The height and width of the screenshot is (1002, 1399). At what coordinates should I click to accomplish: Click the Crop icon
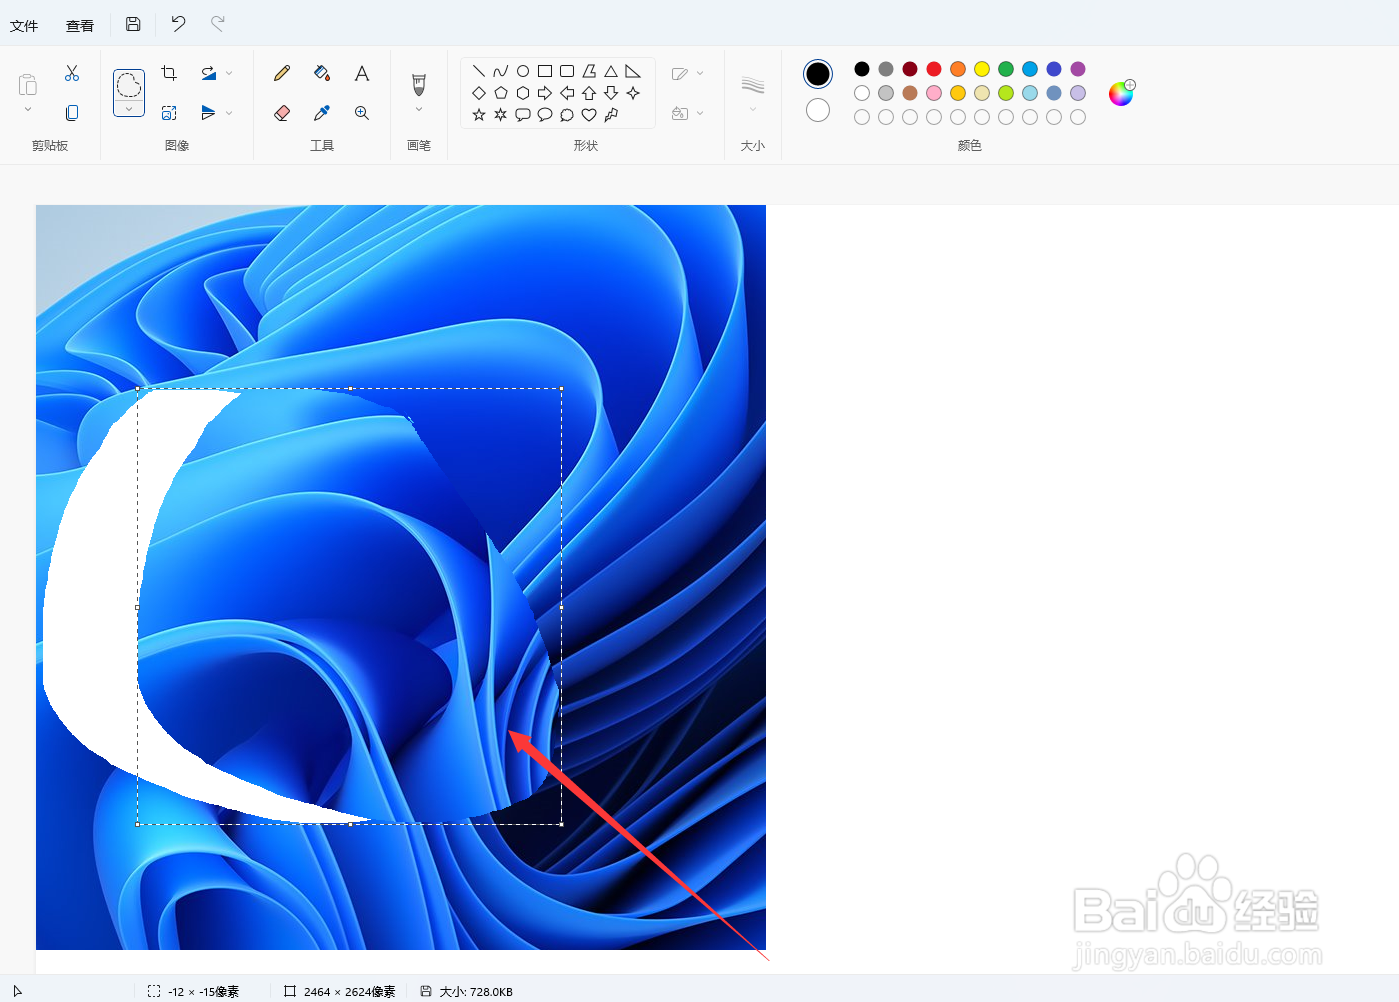pyautogui.click(x=169, y=73)
